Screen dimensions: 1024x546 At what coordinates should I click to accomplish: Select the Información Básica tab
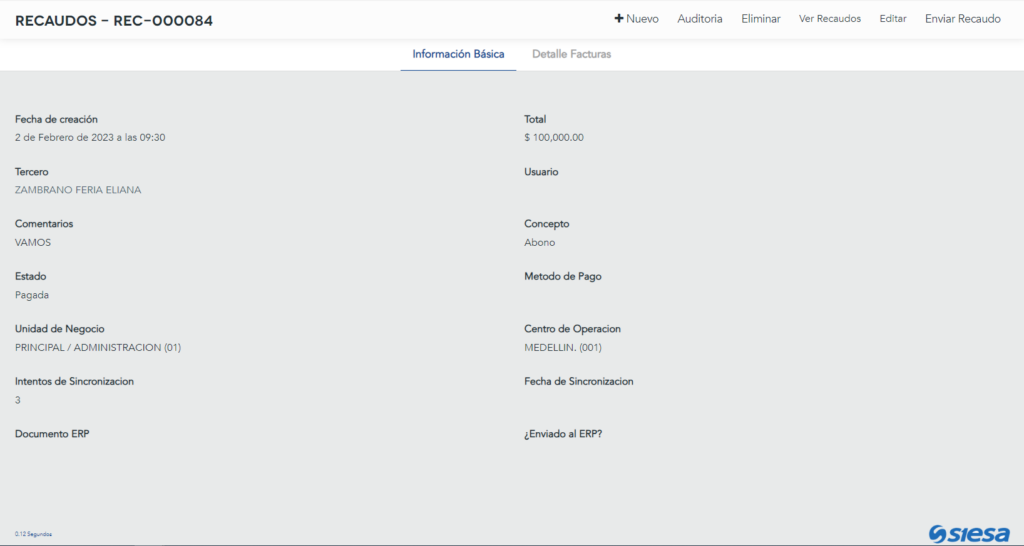point(458,54)
